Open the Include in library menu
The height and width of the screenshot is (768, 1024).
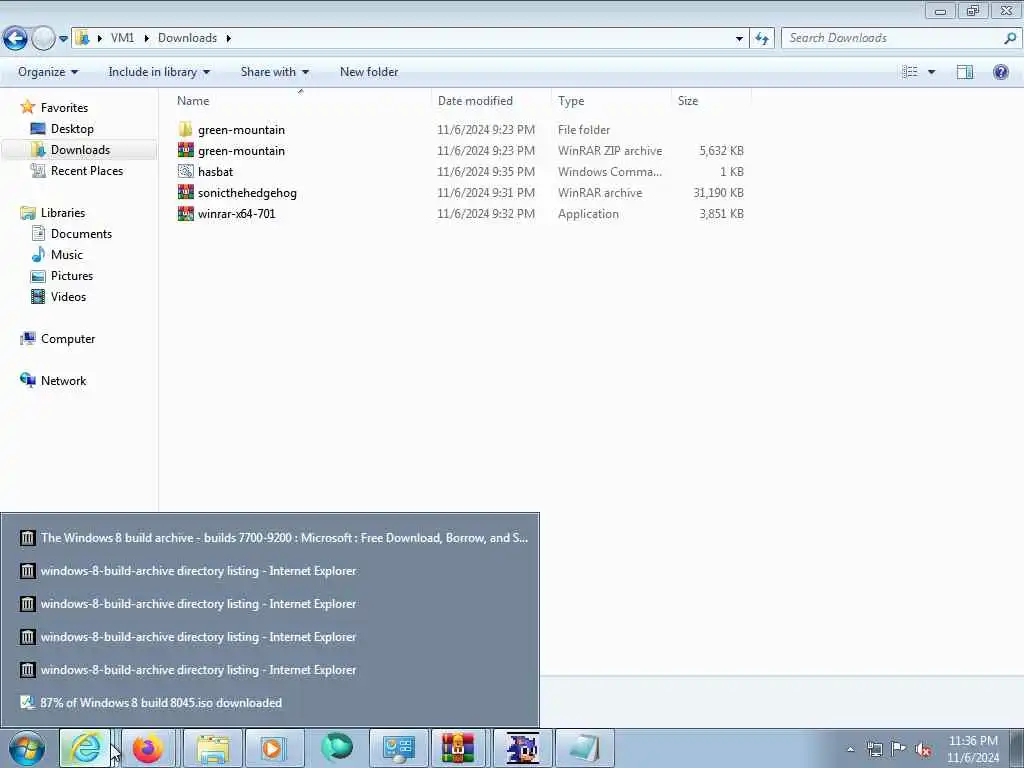(159, 72)
